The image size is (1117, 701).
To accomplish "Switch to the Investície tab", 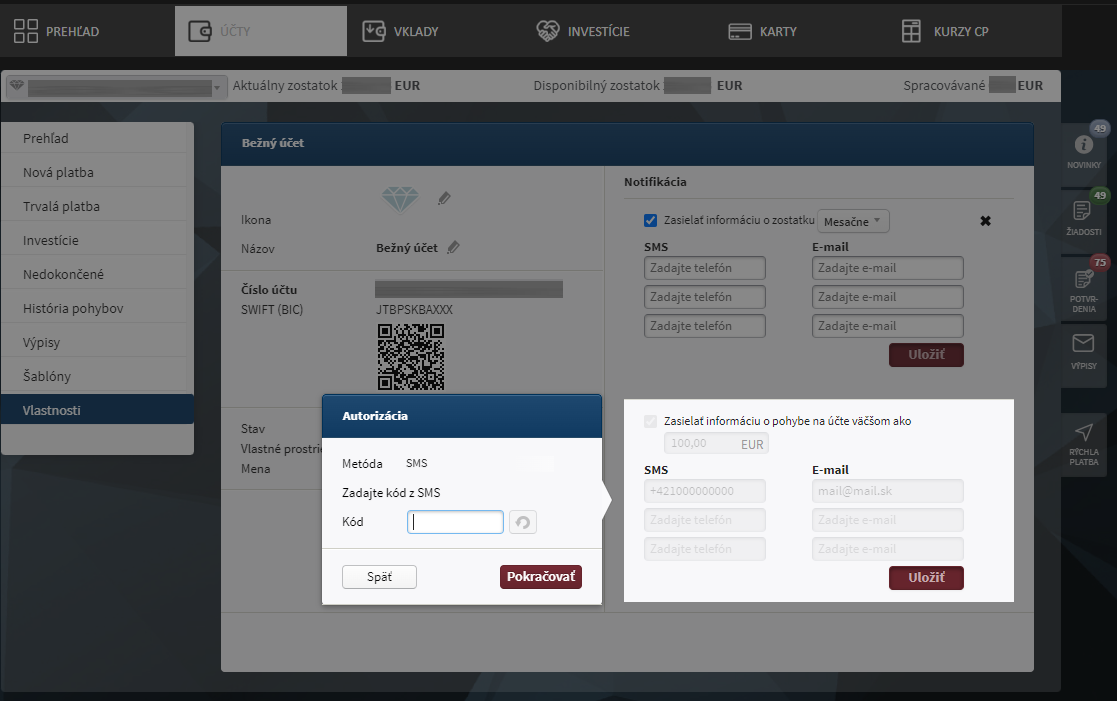I will point(585,31).
